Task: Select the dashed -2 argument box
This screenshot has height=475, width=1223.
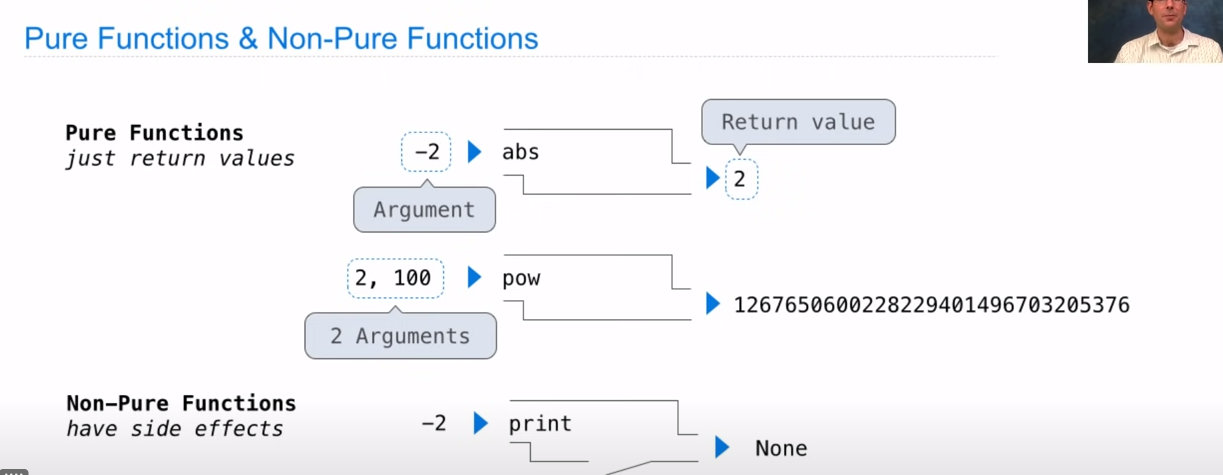Action: (427, 153)
